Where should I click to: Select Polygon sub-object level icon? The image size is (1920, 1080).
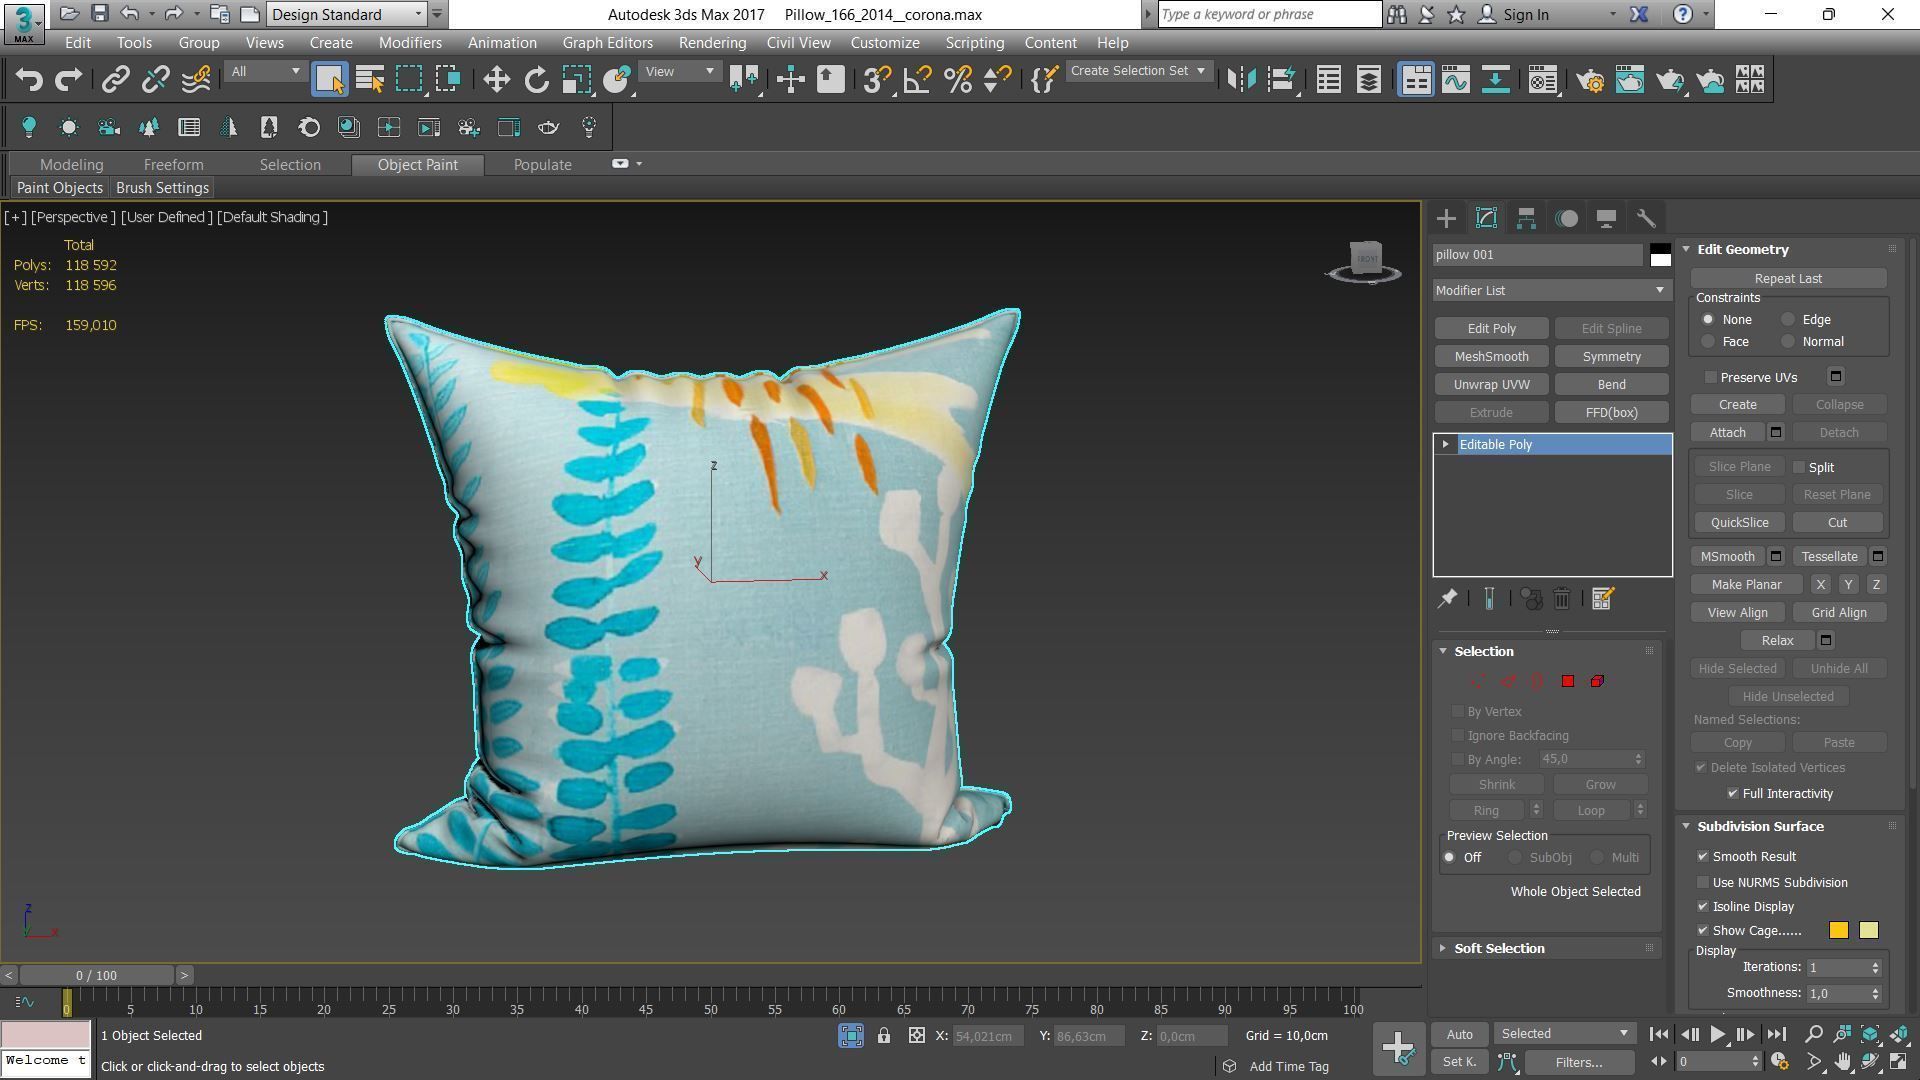[1567, 681]
